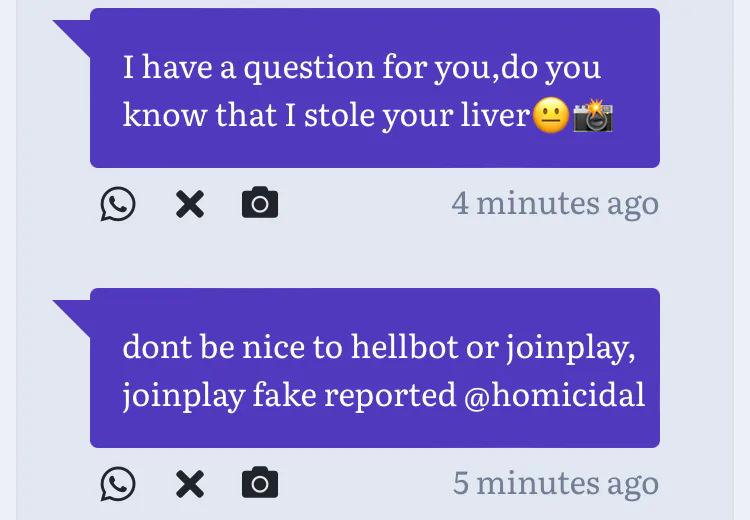Click the word 'hellbot' in second message
The width and height of the screenshot is (750, 520).
pos(405,346)
